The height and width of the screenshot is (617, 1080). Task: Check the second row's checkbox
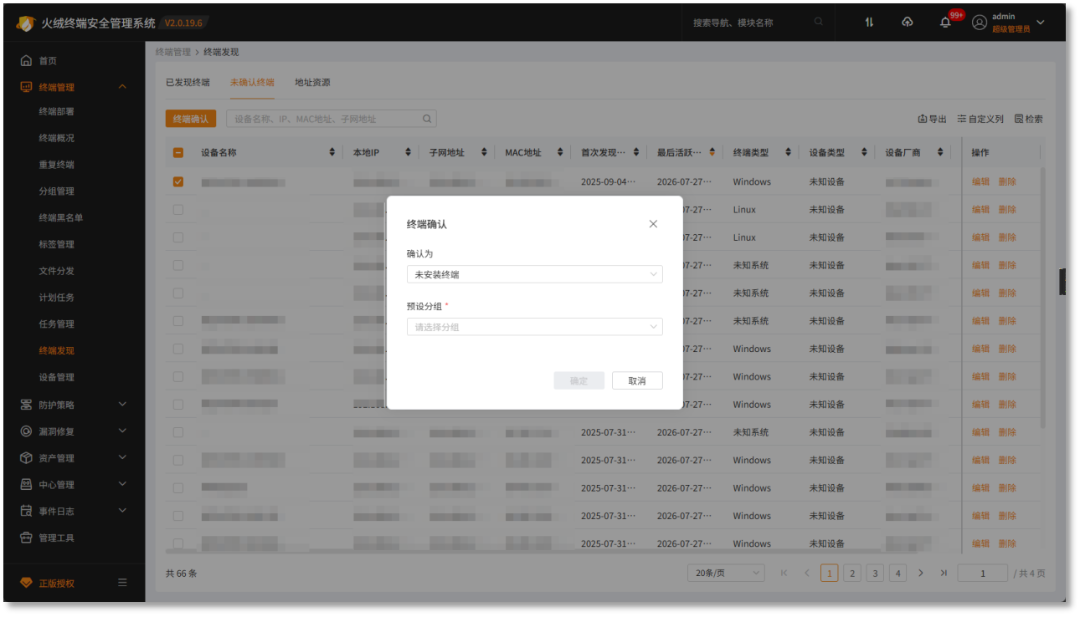pos(178,209)
